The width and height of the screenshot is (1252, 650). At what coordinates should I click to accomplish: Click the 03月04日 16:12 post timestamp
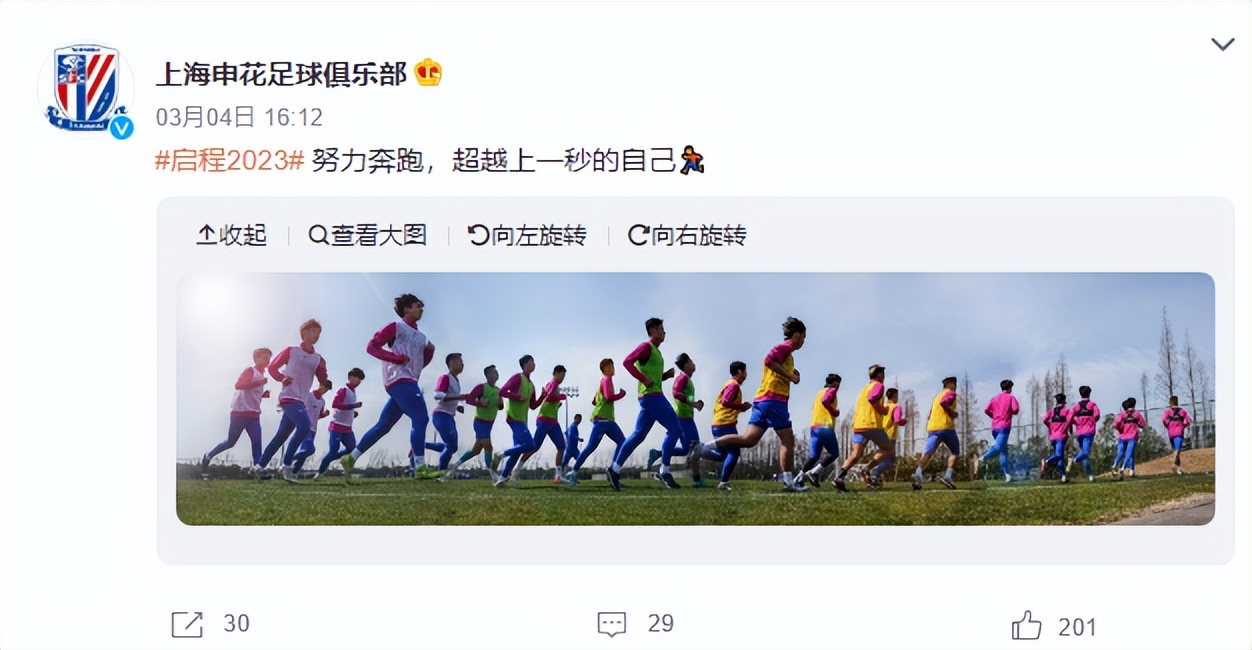(239, 118)
